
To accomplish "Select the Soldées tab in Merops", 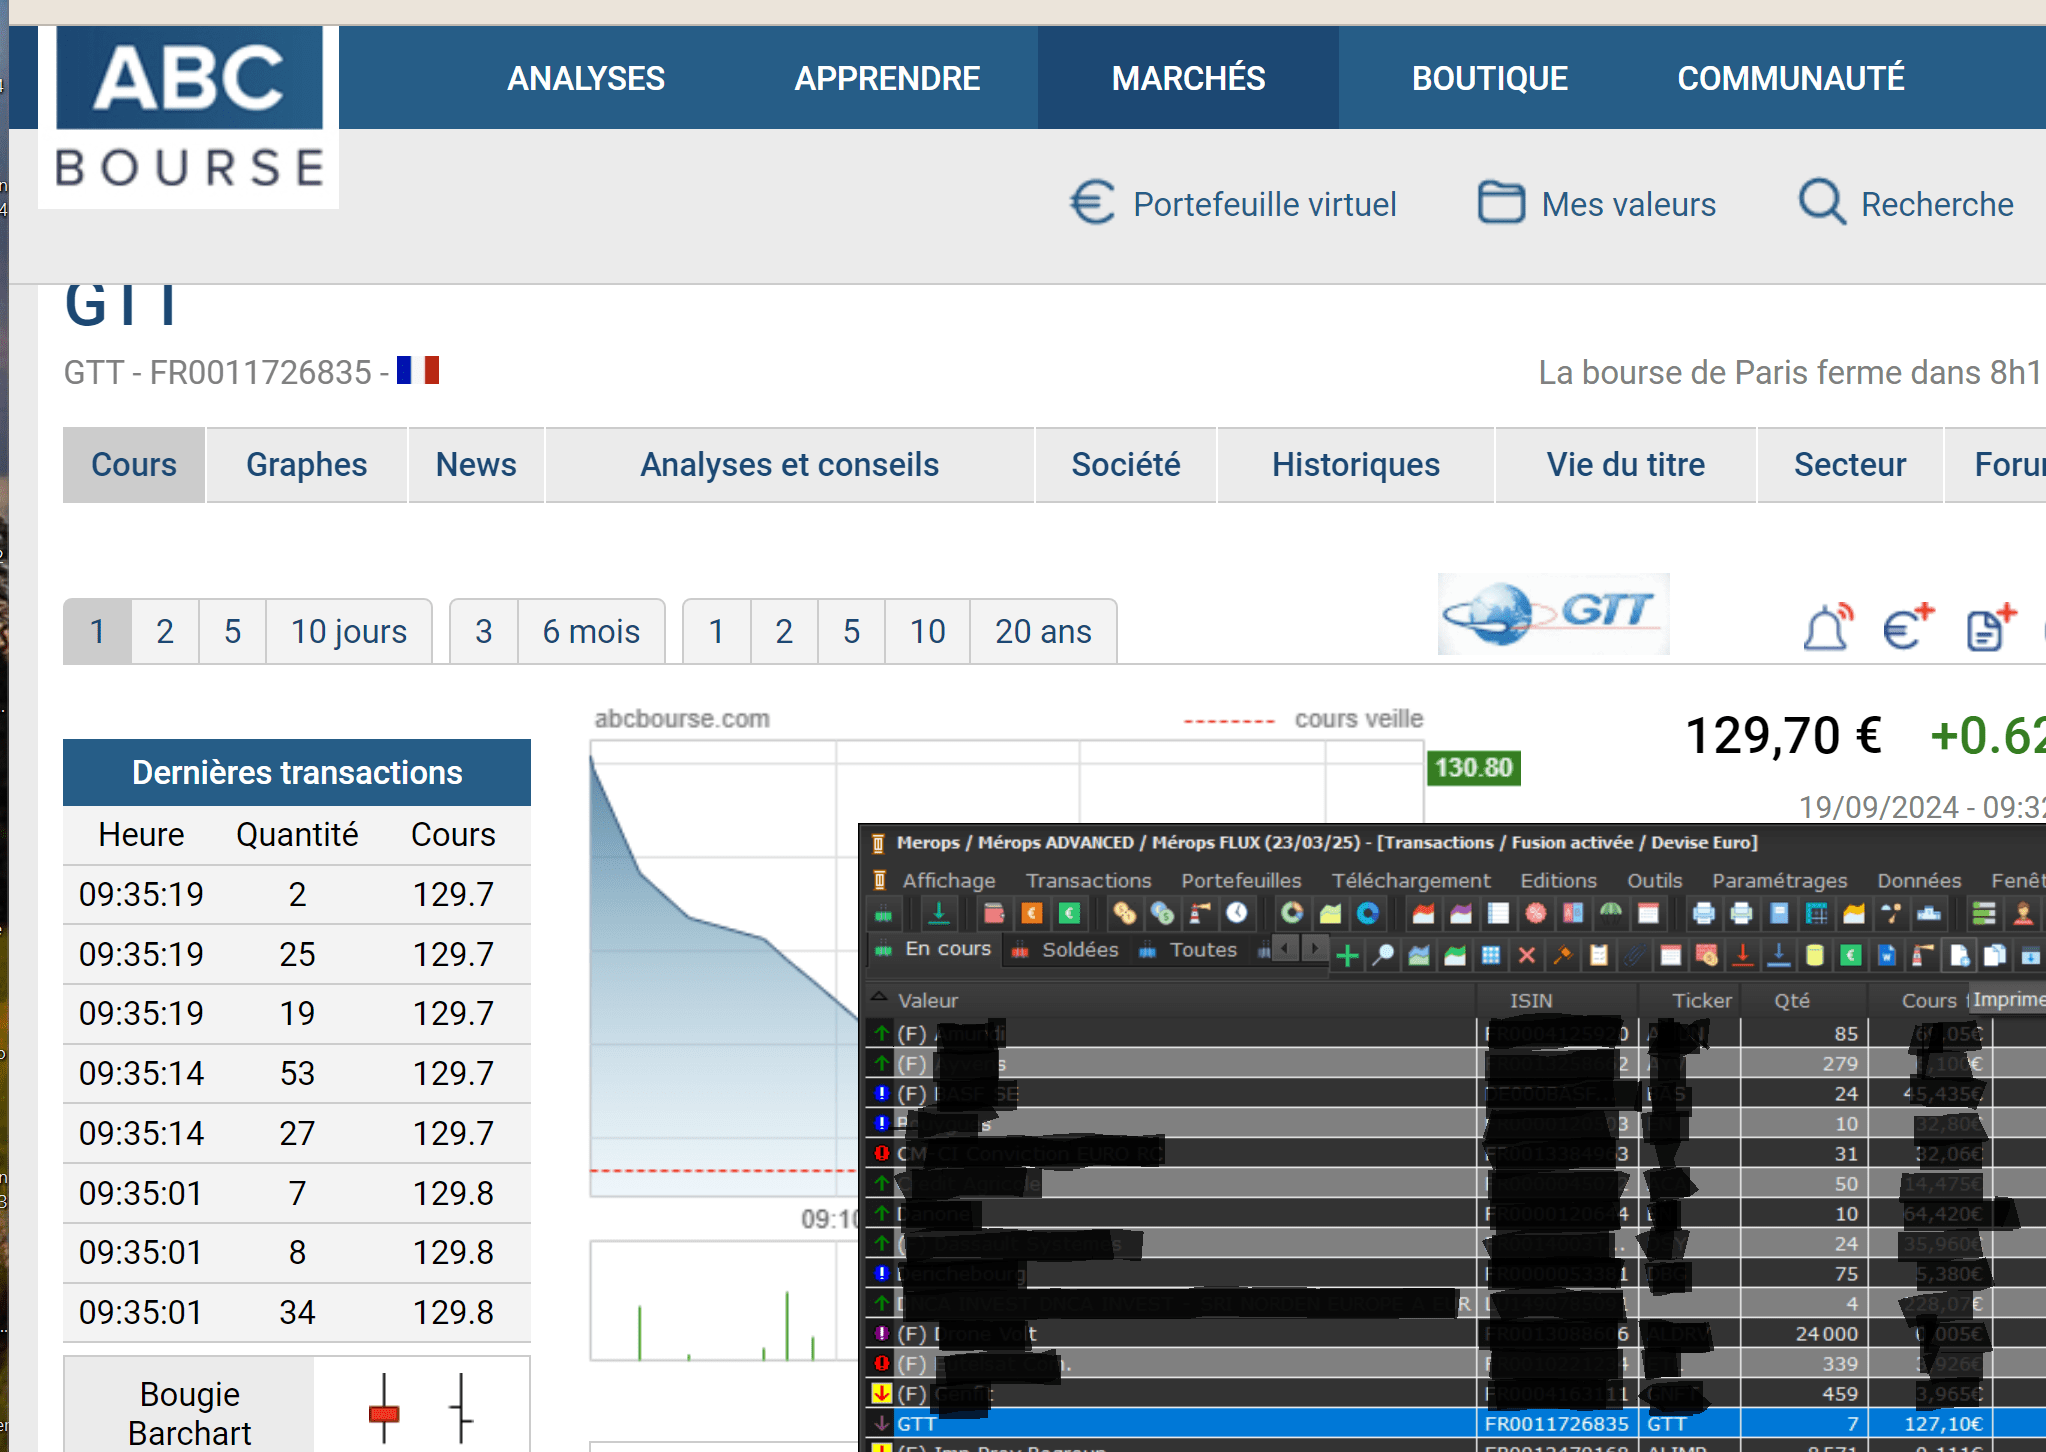I will tap(1065, 949).
